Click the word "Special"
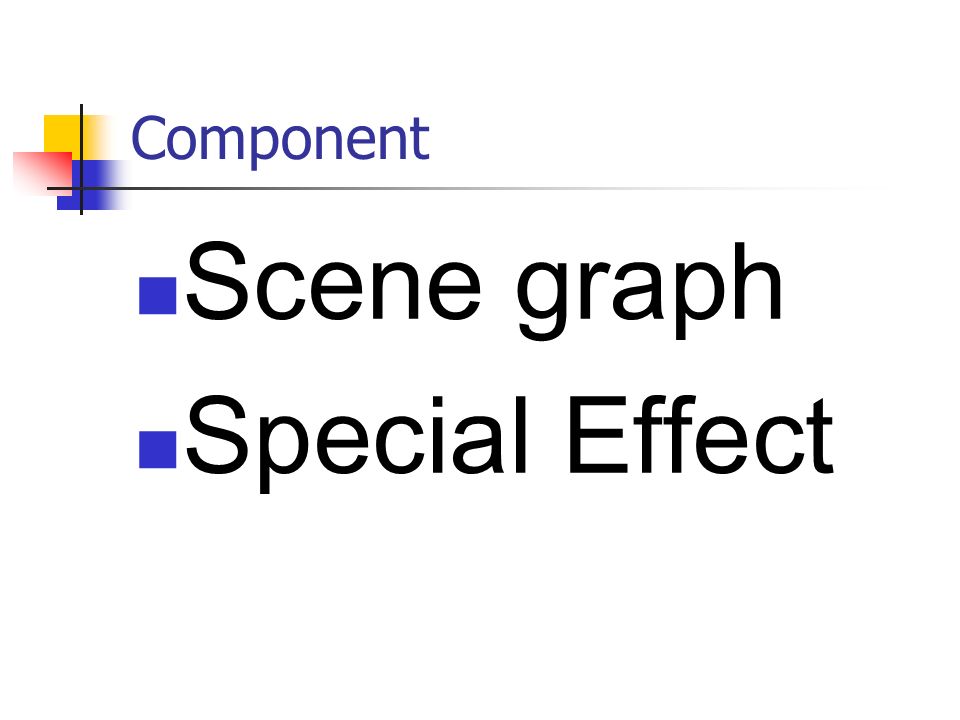Screen dimensions: 960x720 click(x=356, y=442)
